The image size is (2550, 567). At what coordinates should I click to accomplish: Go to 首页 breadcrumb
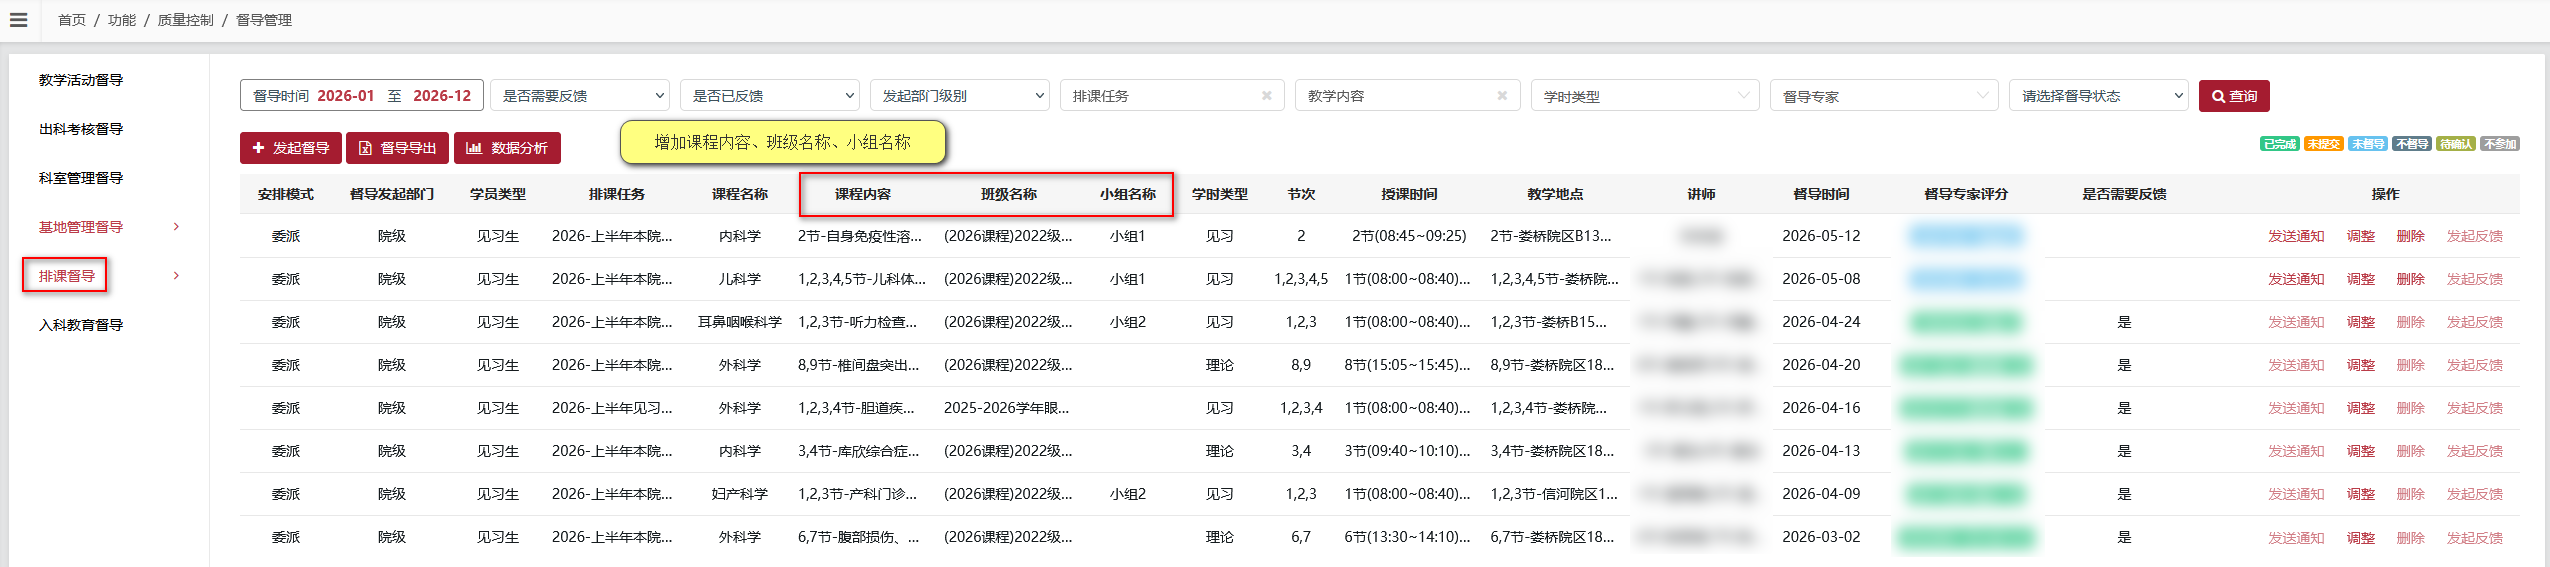click(72, 20)
